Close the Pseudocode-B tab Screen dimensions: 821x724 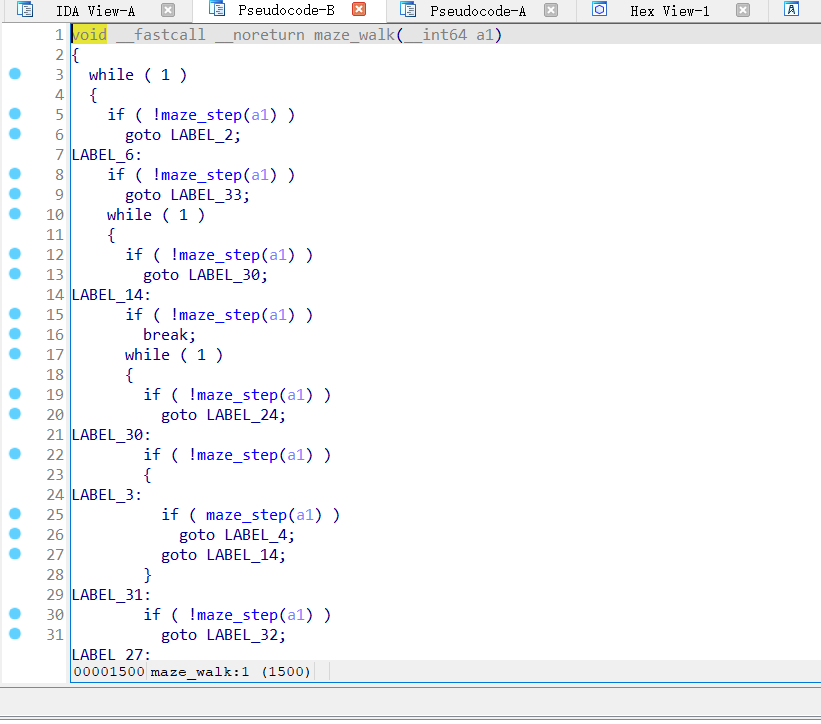tap(358, 11)
